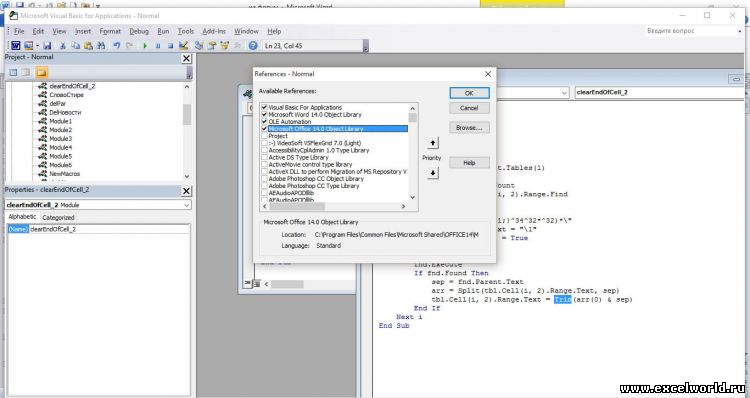Open Properties Window from toolbar icon
Image resolution: width=750 pixels, height=398 pixels.
coord(212,46)
